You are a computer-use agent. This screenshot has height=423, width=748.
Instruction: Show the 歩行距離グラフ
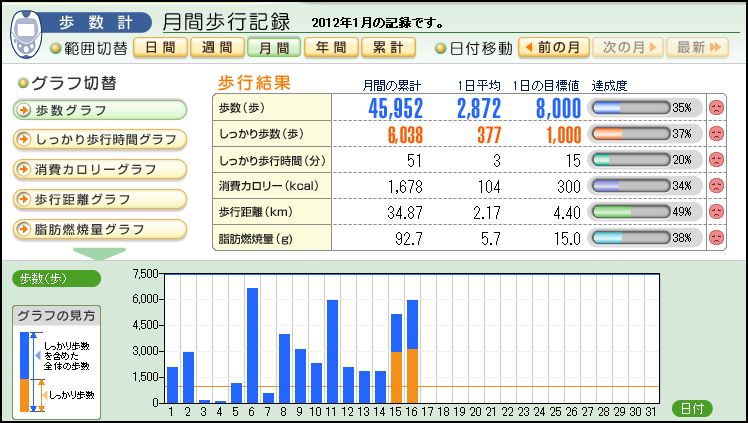pyautogui.click(x=100, y=199)
